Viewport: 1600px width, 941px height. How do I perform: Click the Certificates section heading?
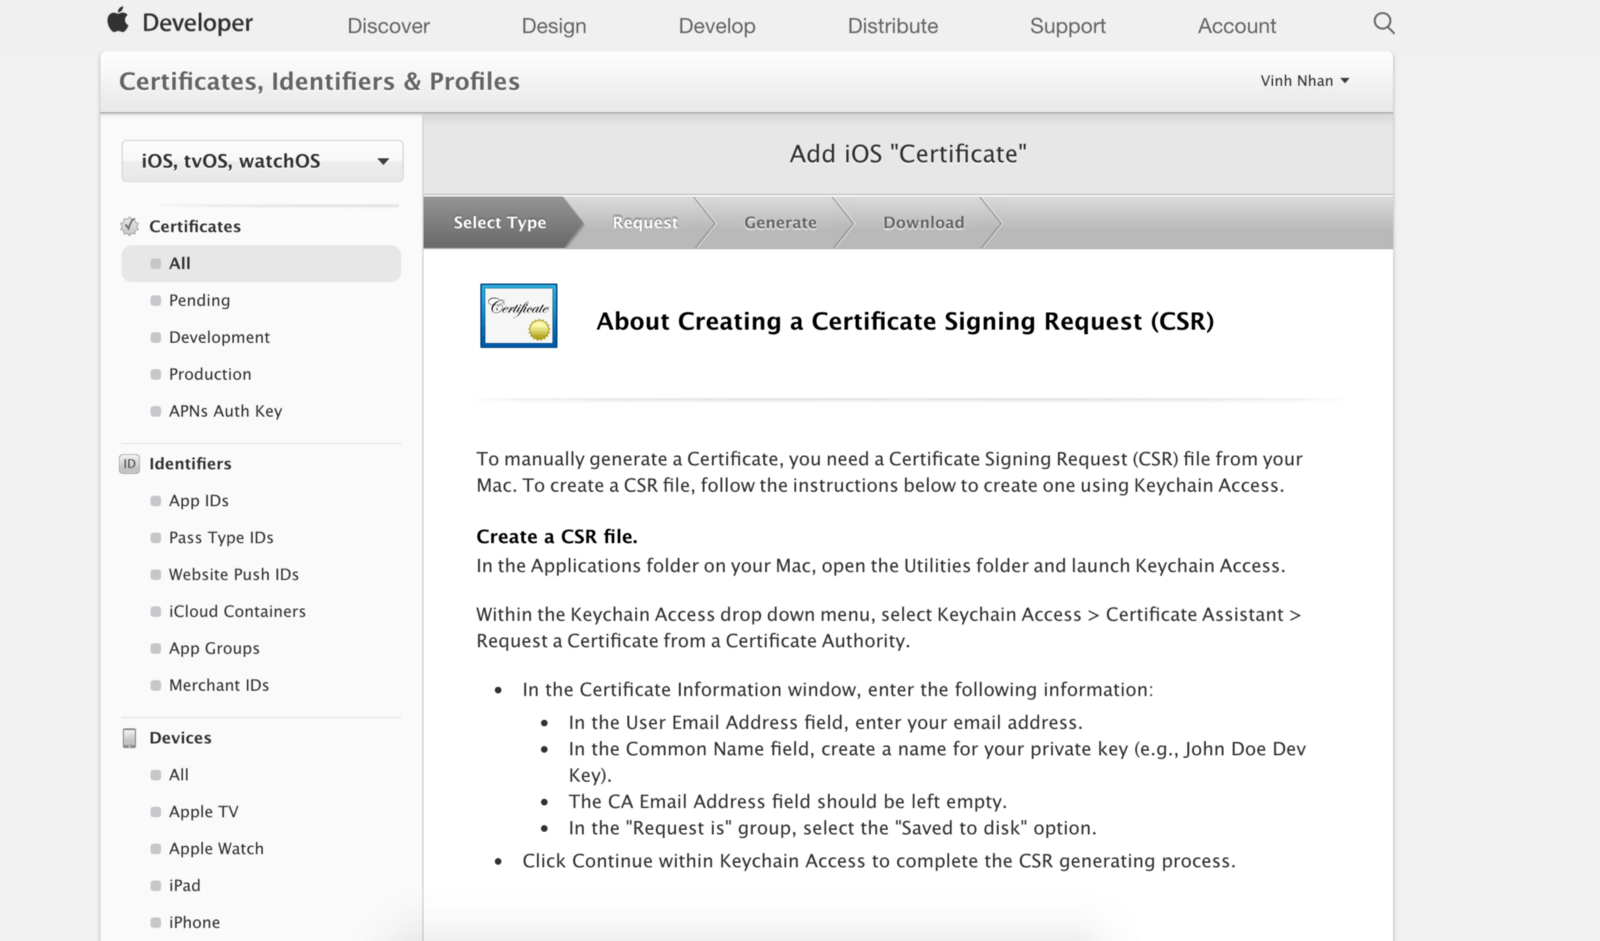195,227
